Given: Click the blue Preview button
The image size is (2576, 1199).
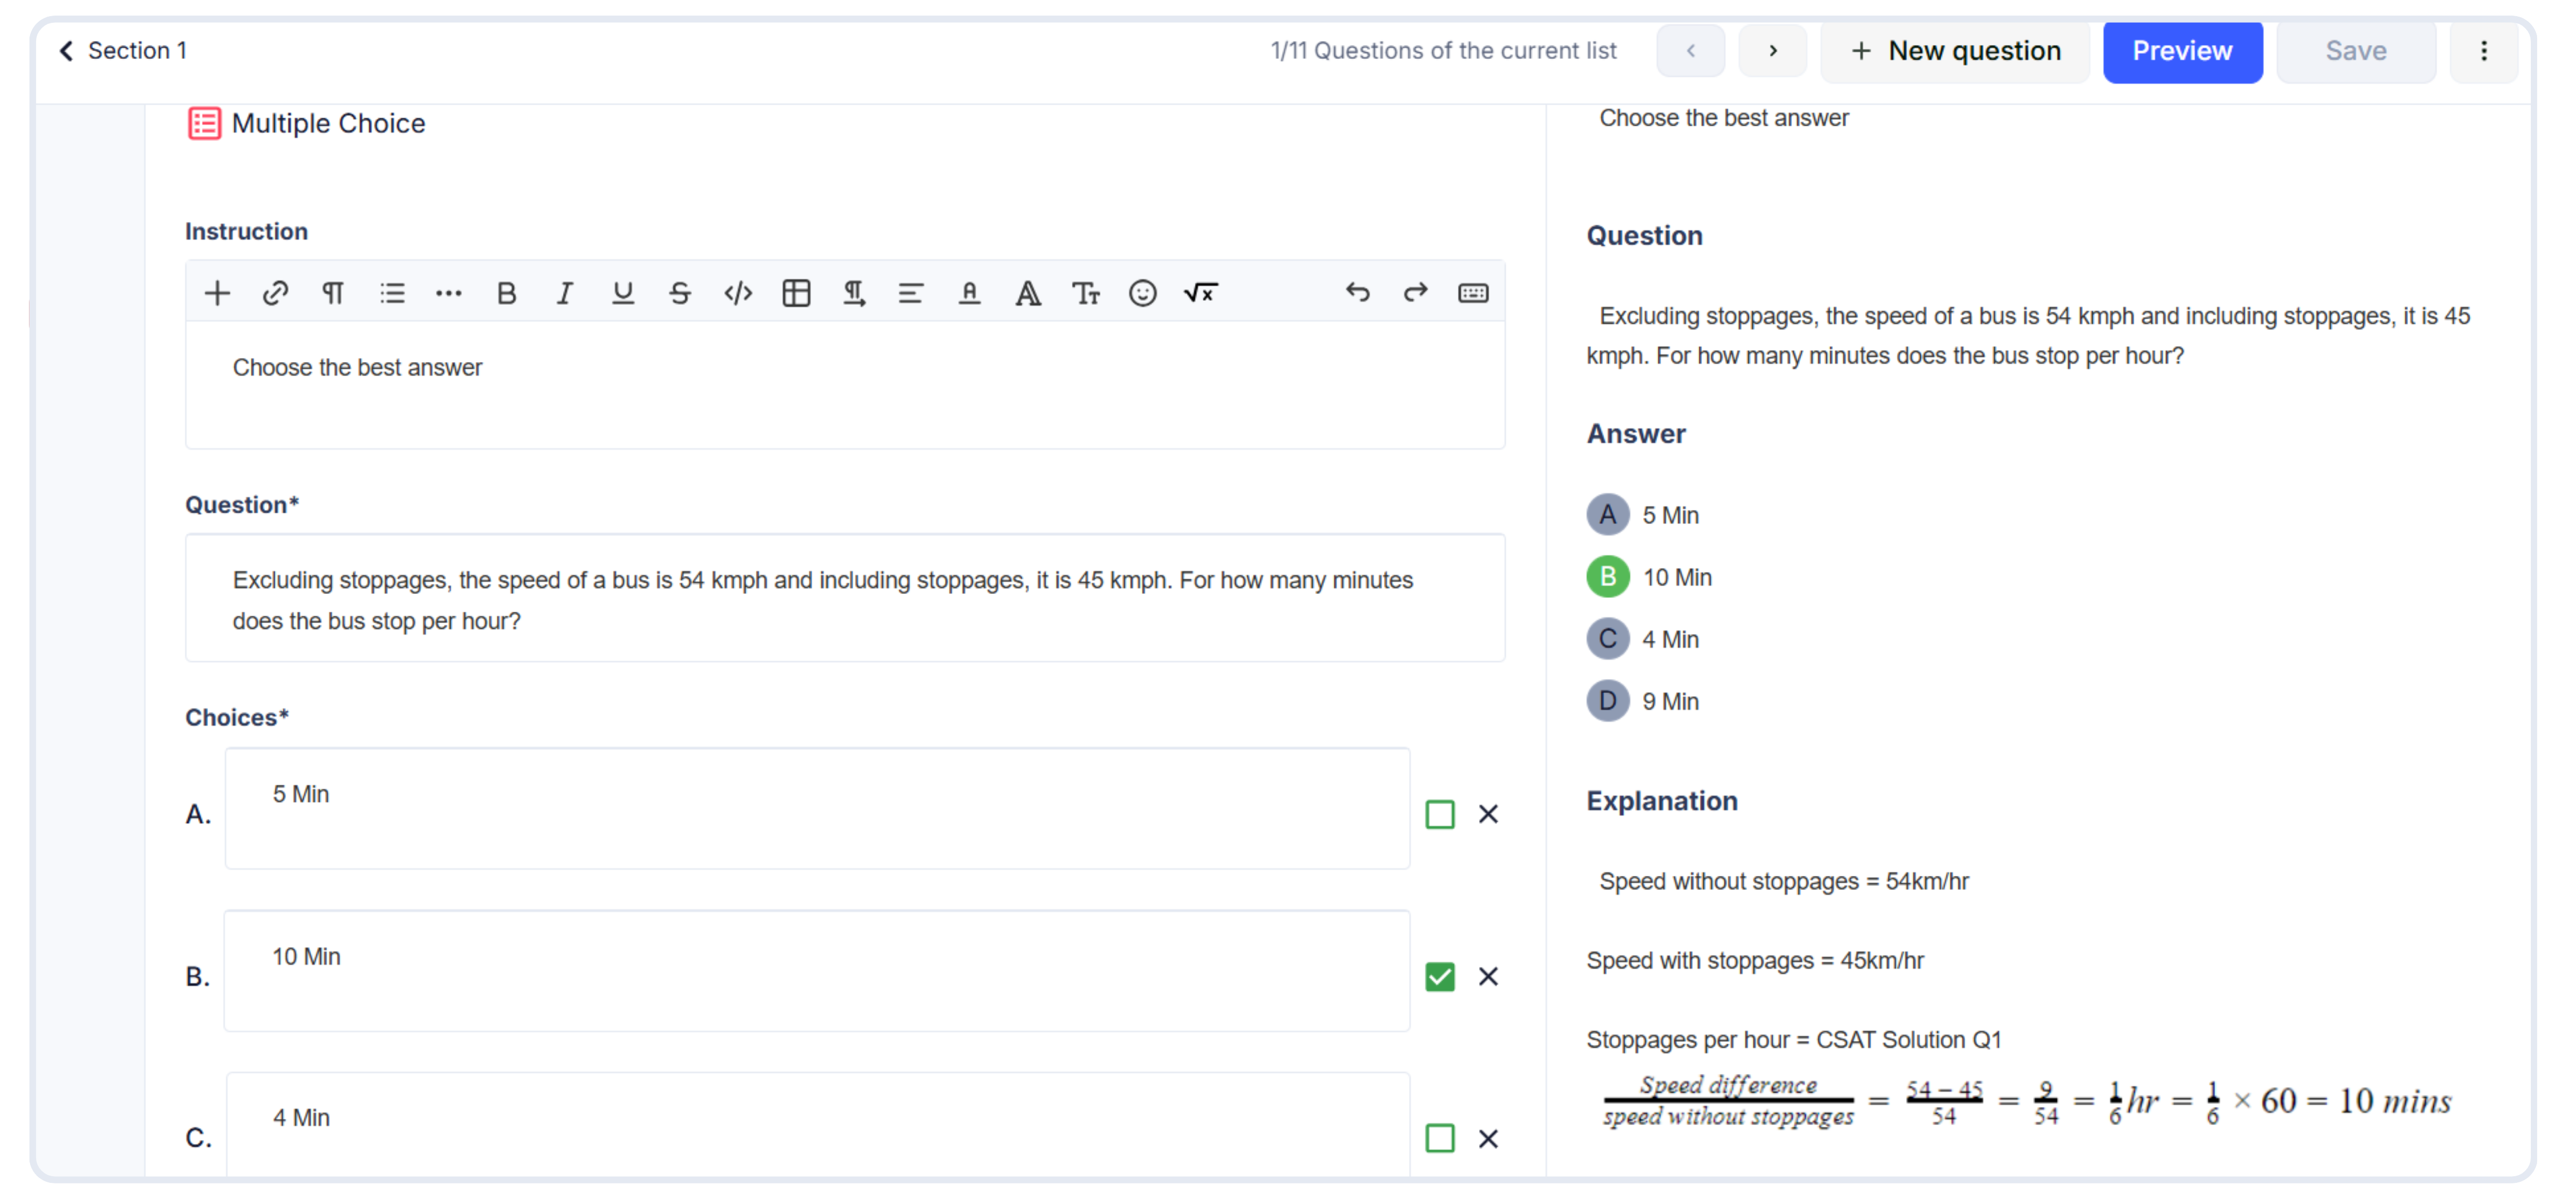Looking at the screenshot, I should point(2182,51).
